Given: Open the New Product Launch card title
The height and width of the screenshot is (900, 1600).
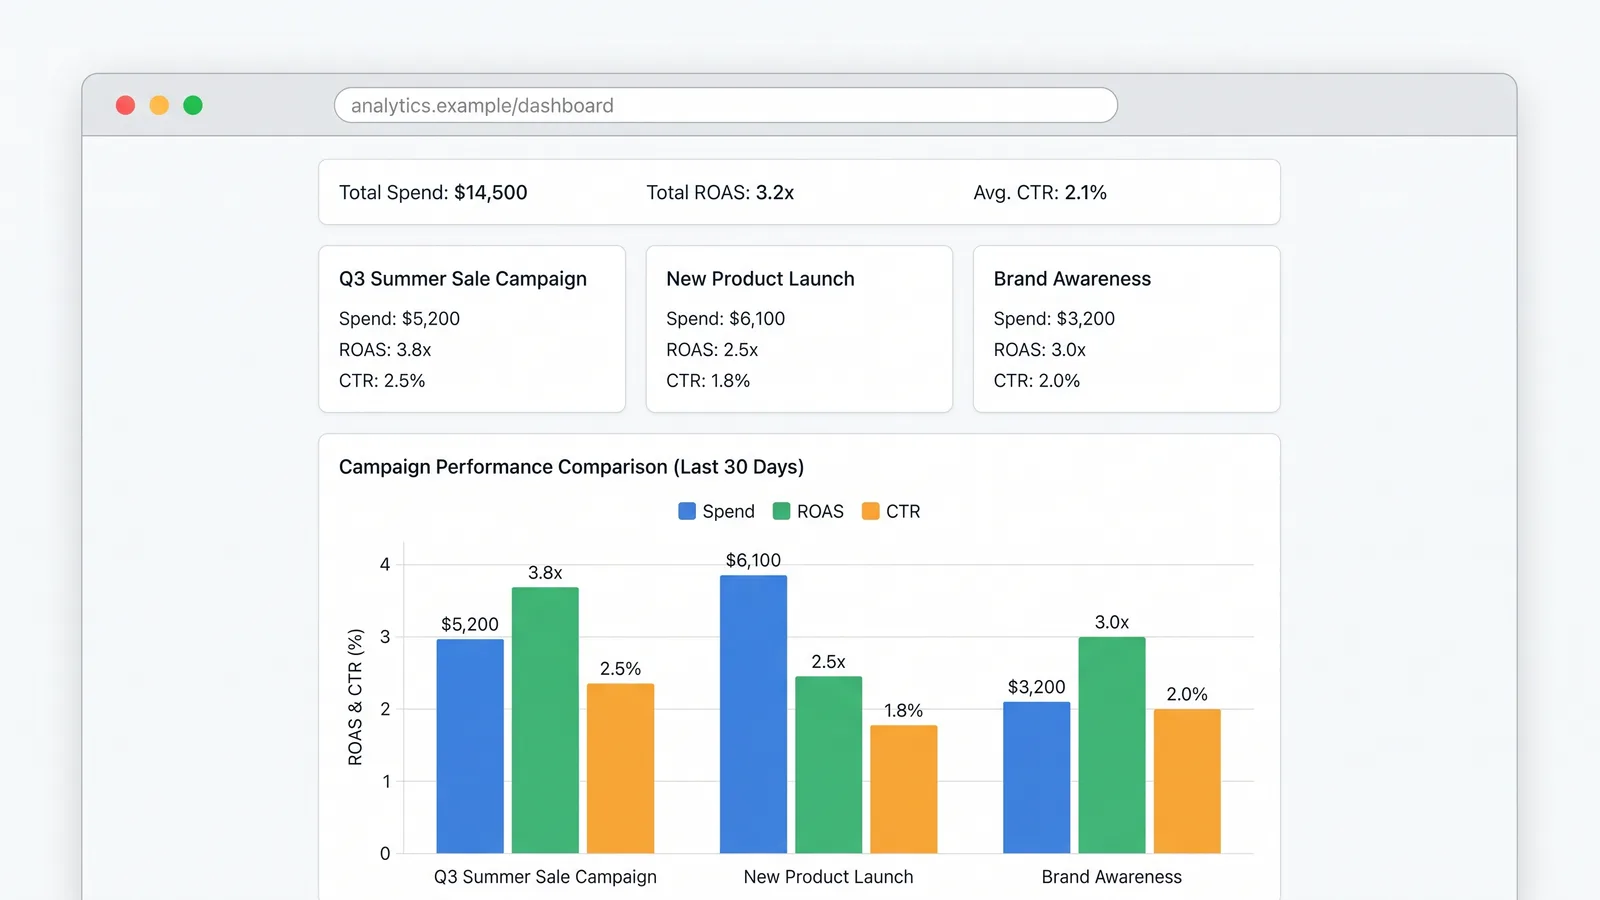Looking at the screenshot, I should 760,279.
